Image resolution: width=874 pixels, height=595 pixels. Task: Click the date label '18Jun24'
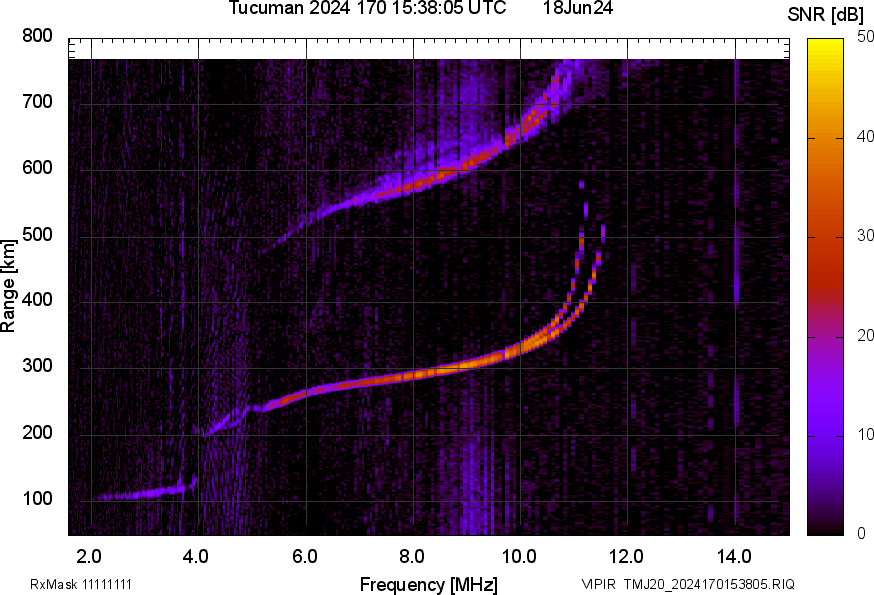[578, 8]
